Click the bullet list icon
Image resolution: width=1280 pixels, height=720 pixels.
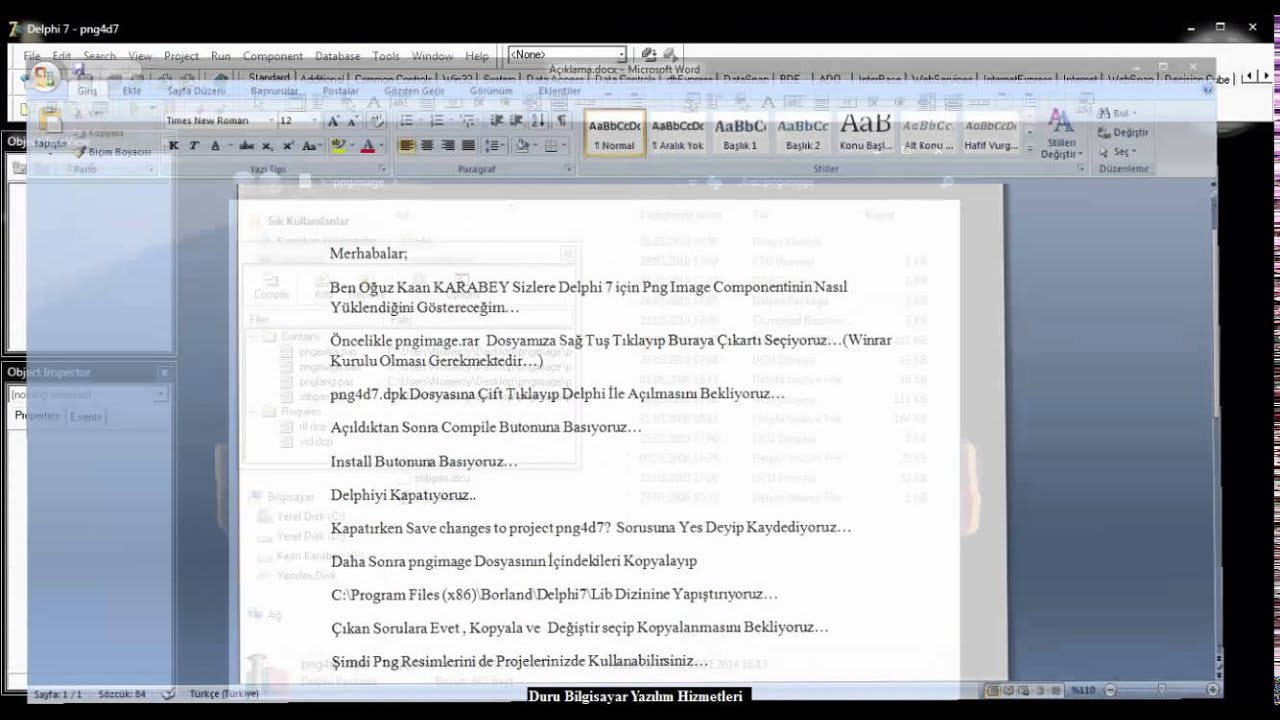[x=407, y=121]
